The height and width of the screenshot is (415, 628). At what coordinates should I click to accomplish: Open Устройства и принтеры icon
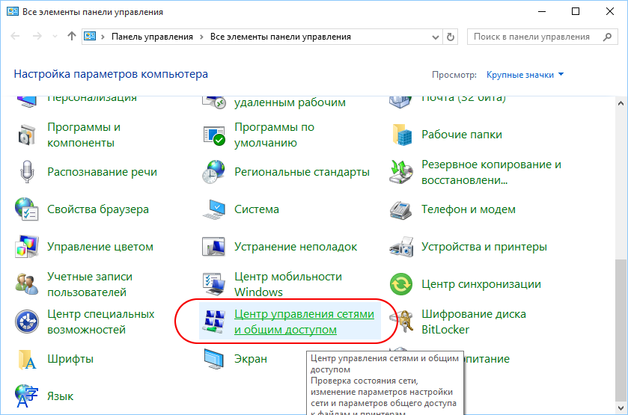click(x=402, y=246)
